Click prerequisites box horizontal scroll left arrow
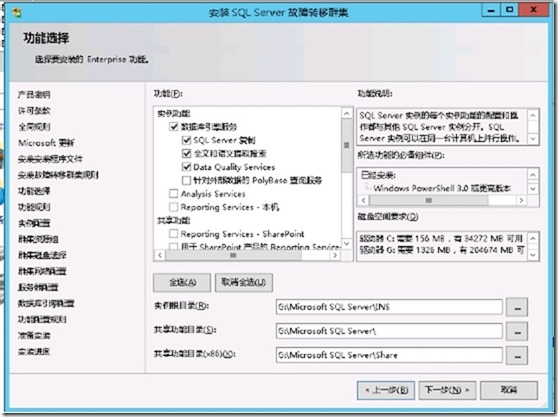 tap(363, 200)
